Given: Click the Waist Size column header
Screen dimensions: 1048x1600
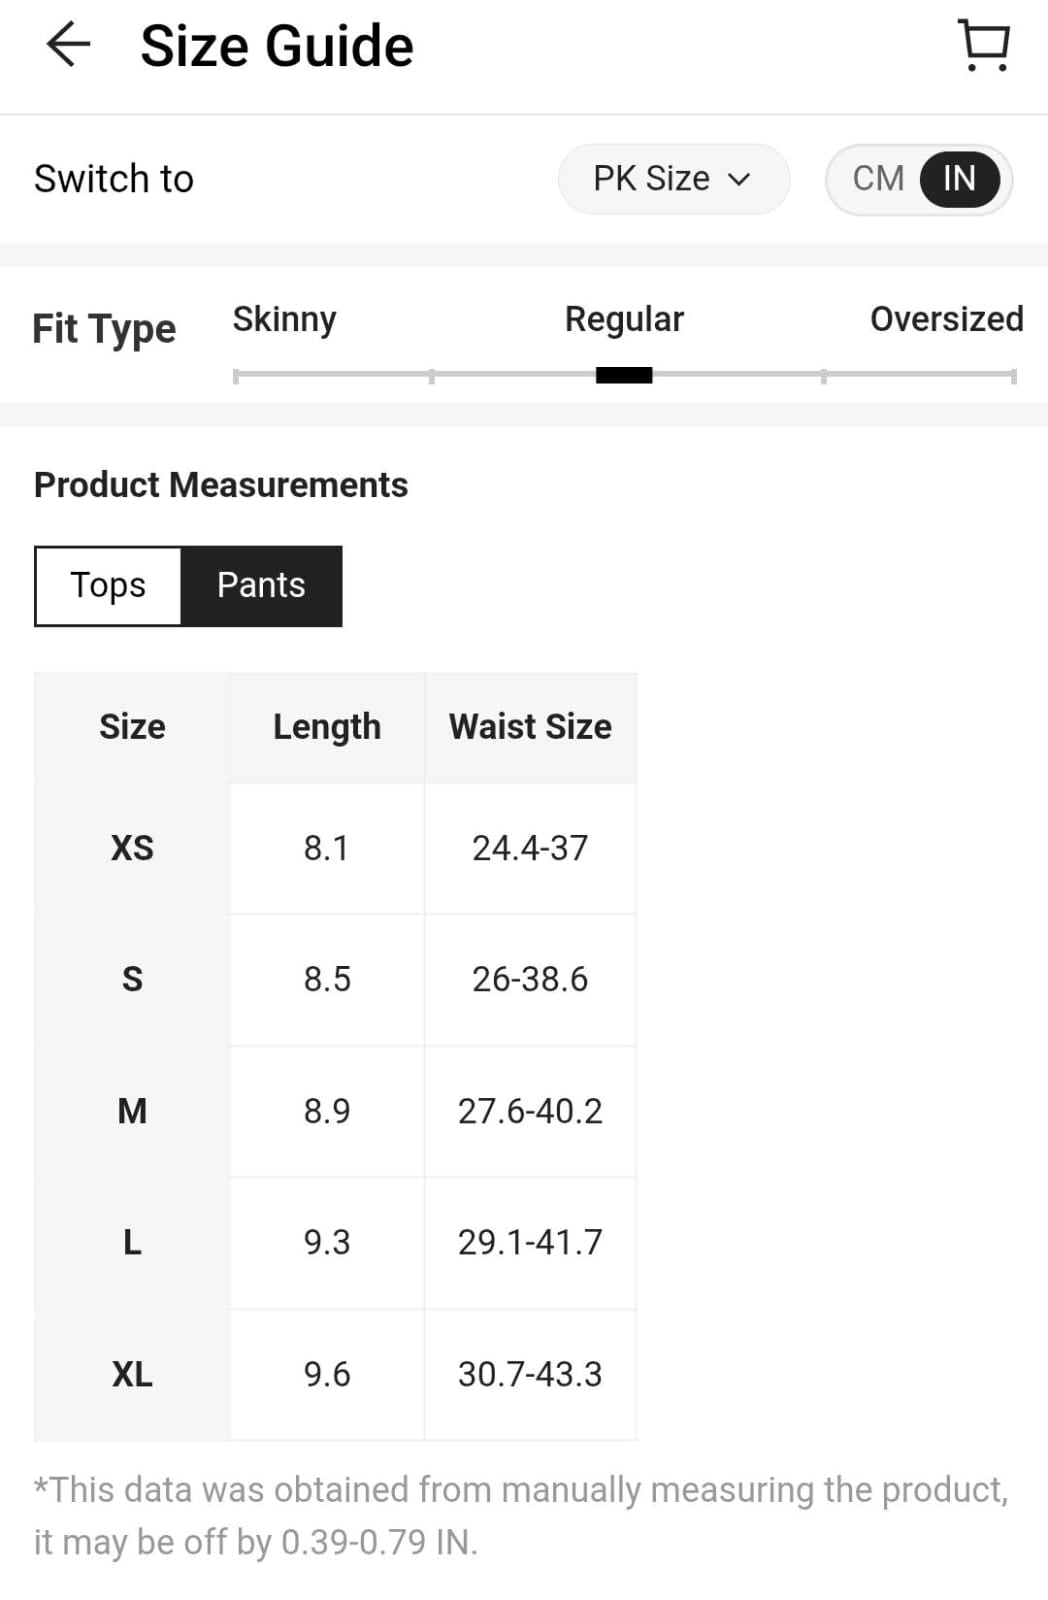Looking at the screenshot, I should pyautogui.click(x=530, y=727).
